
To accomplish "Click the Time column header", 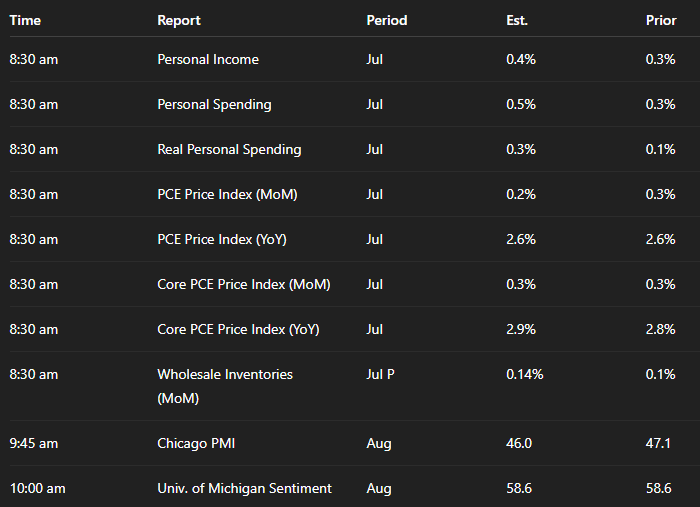I will [x=25, y=21].
